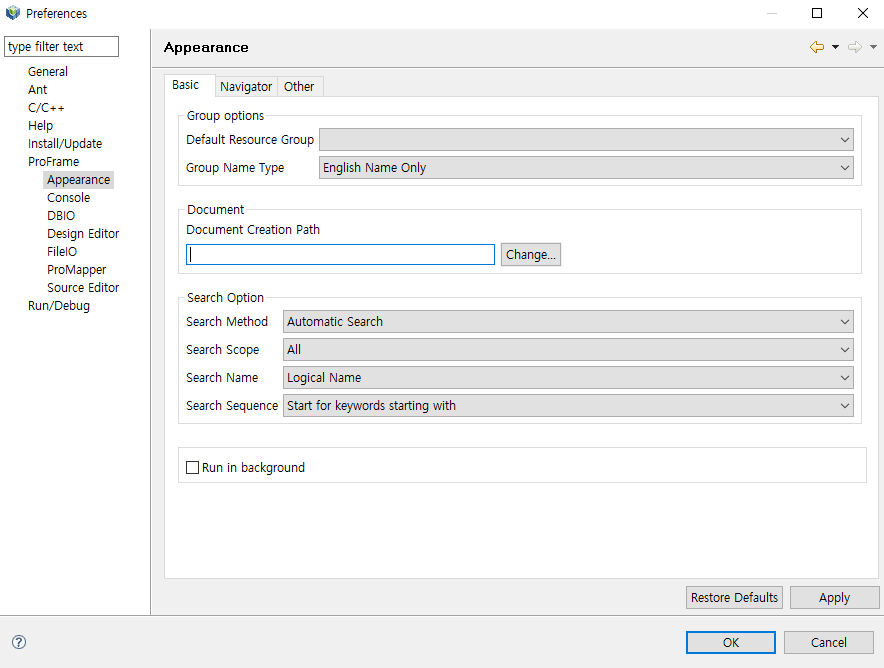Click the help question mark icon
The height and width of the screenshot is (668, 884).
point(18,642)
